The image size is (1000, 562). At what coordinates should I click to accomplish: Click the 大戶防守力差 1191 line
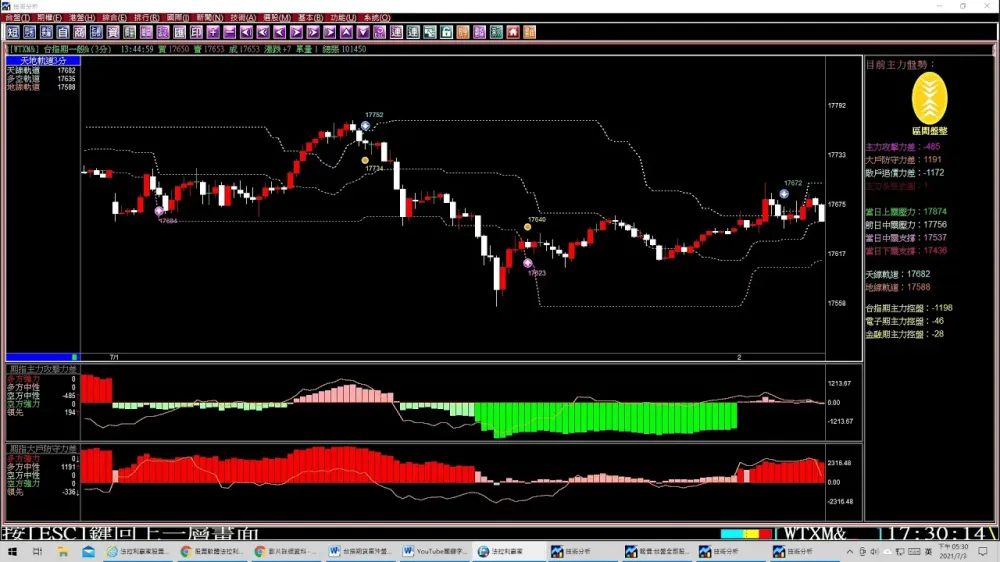[903, 160]
